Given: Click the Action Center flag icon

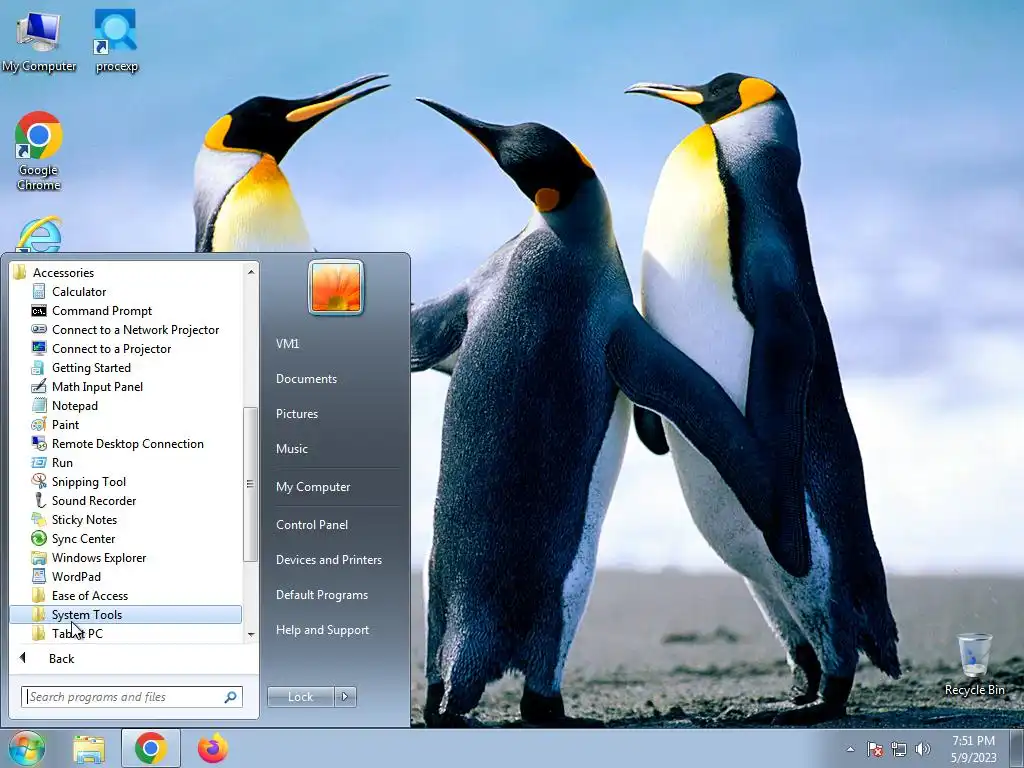Looking at the screenshot, I should click(x=875, y=749).
